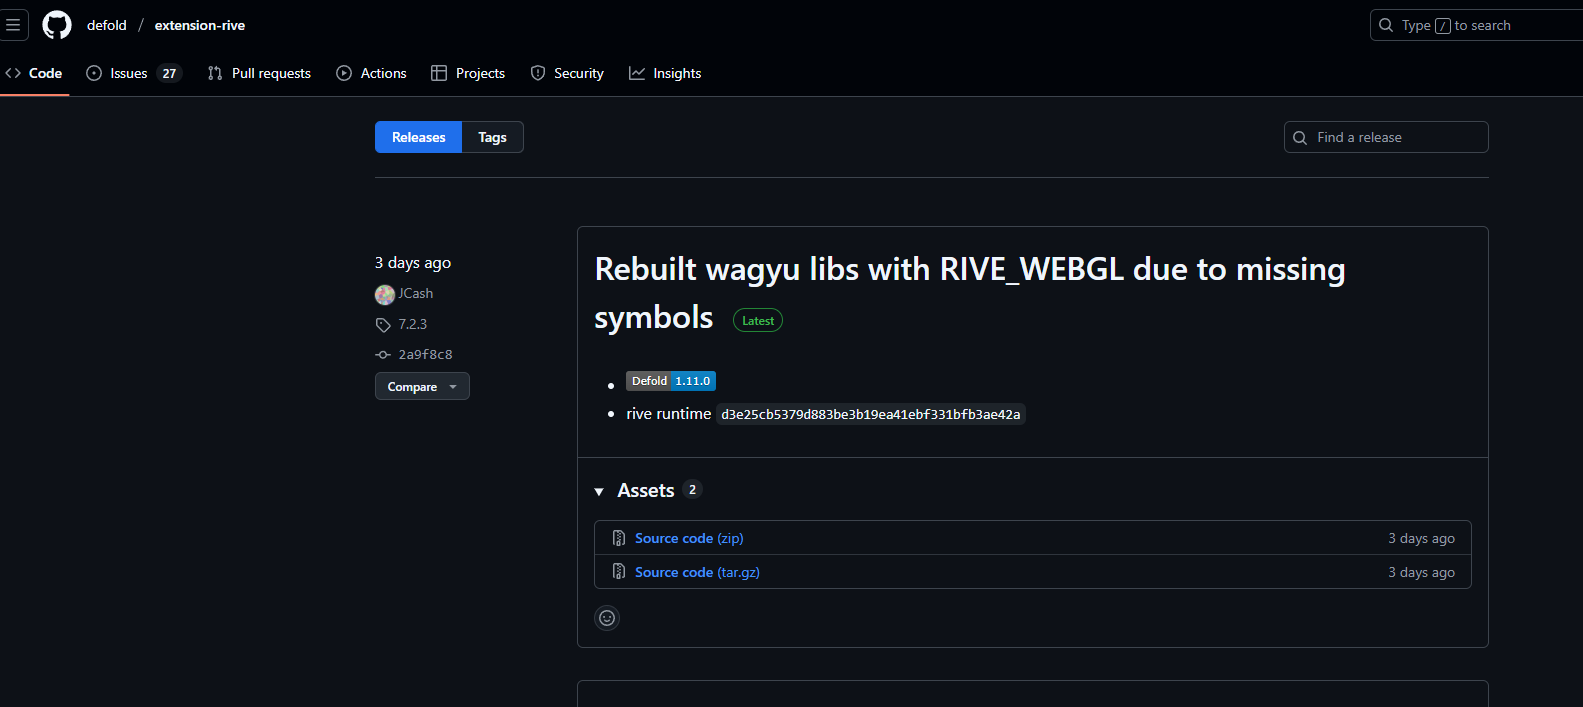Download Source code (zip)
Image resolution: width=1583 pixels, height=707 pixels.
tap(689, 538)
